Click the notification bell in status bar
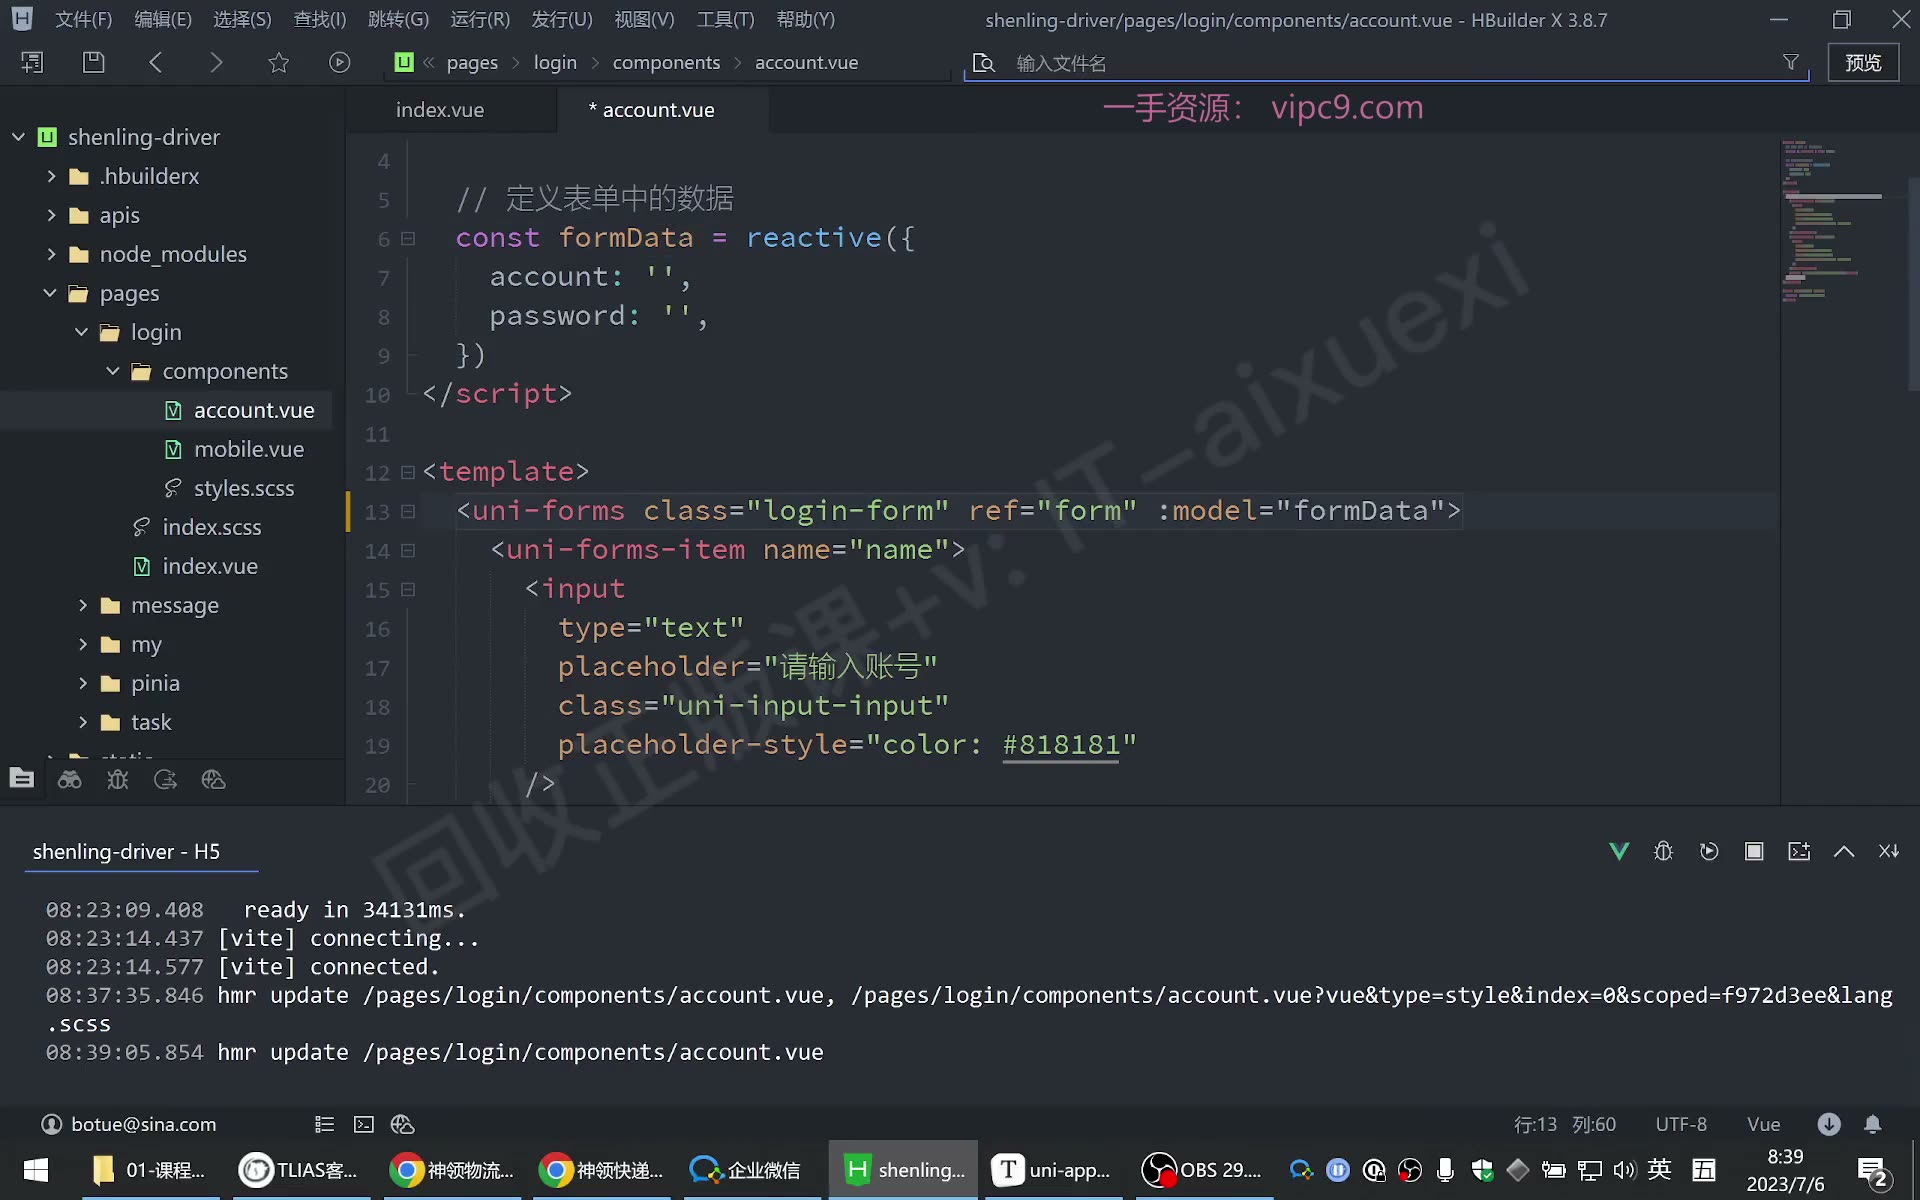The height and width of the screenshot is (1200, 1920). [1873, 1124]
